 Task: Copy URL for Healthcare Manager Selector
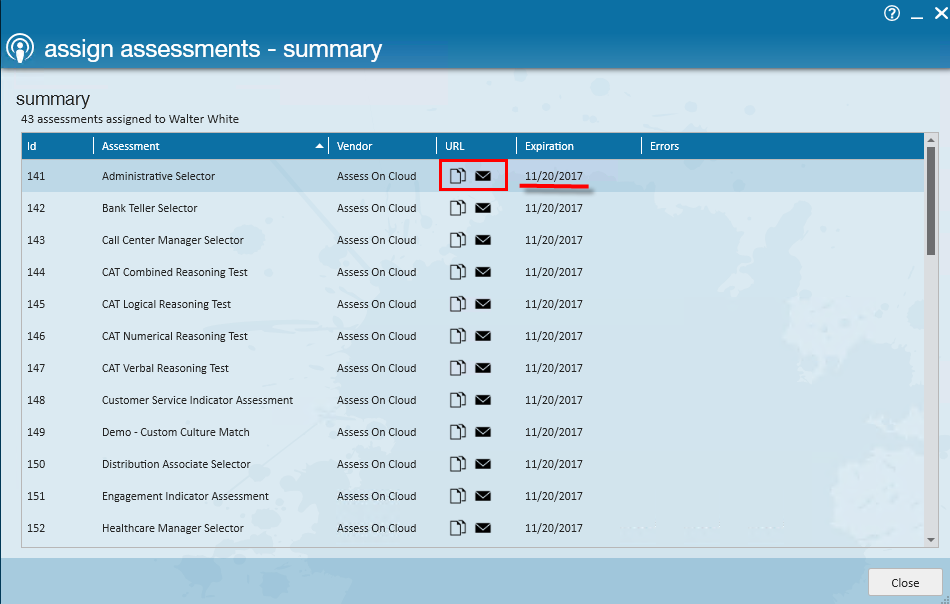pyautogui.click(x=457, y=528)
